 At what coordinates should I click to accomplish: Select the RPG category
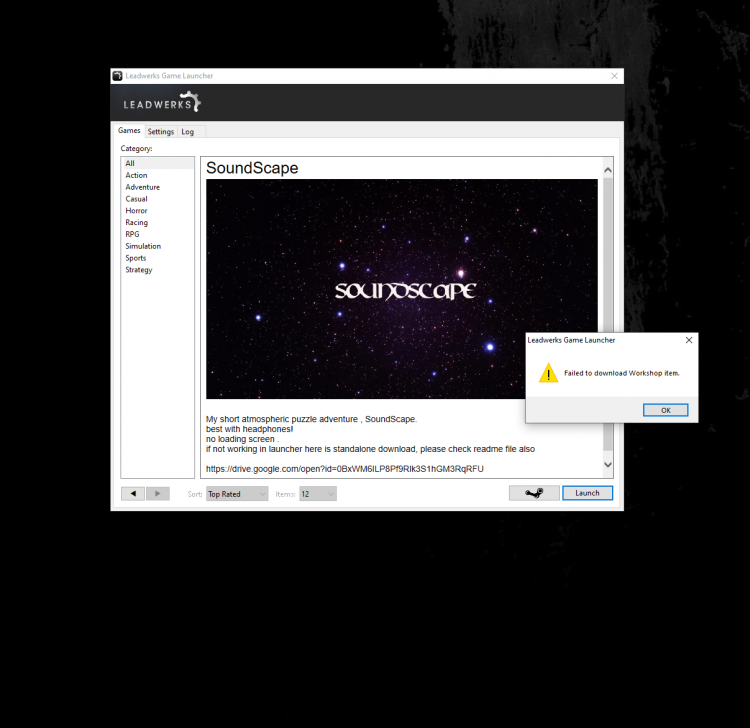pos(157,234)
